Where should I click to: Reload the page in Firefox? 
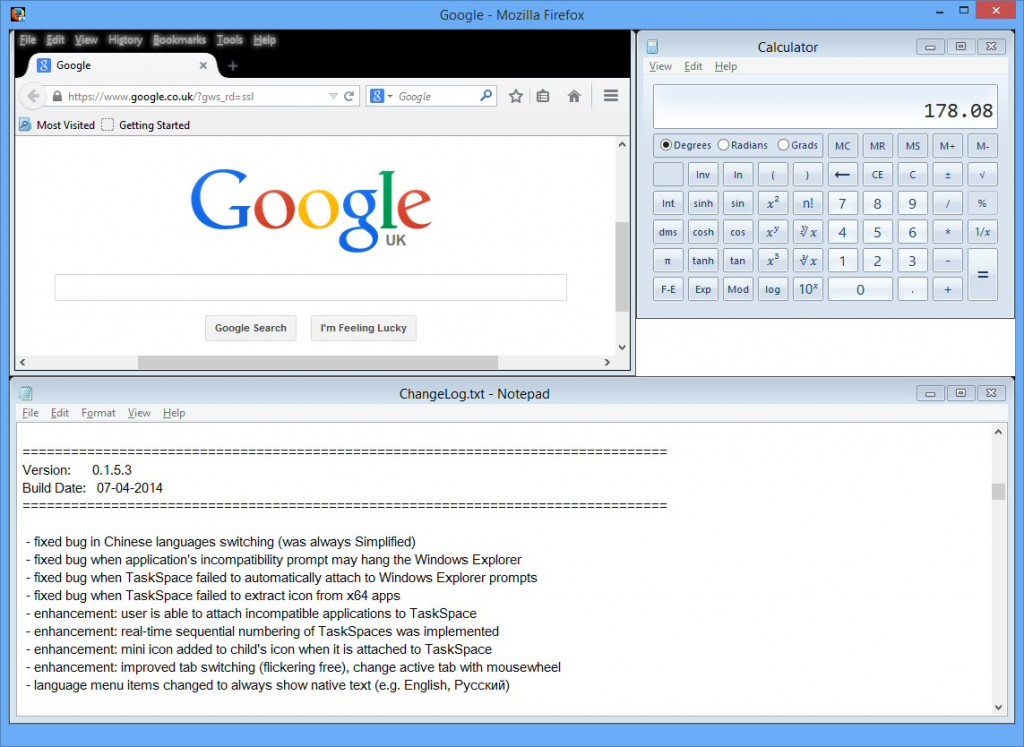click(x=349, y=96)
